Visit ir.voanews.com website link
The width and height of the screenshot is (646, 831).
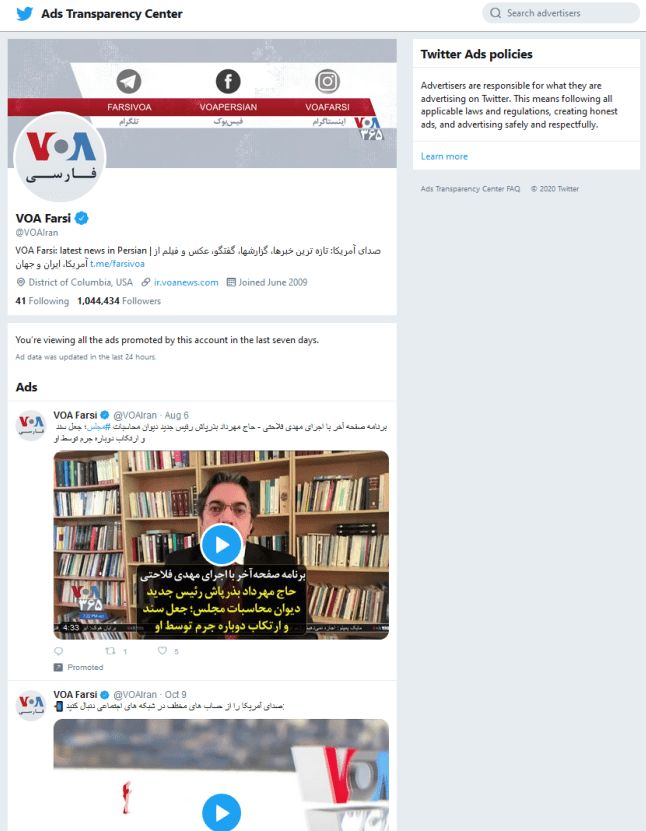[x=186, y=282]
